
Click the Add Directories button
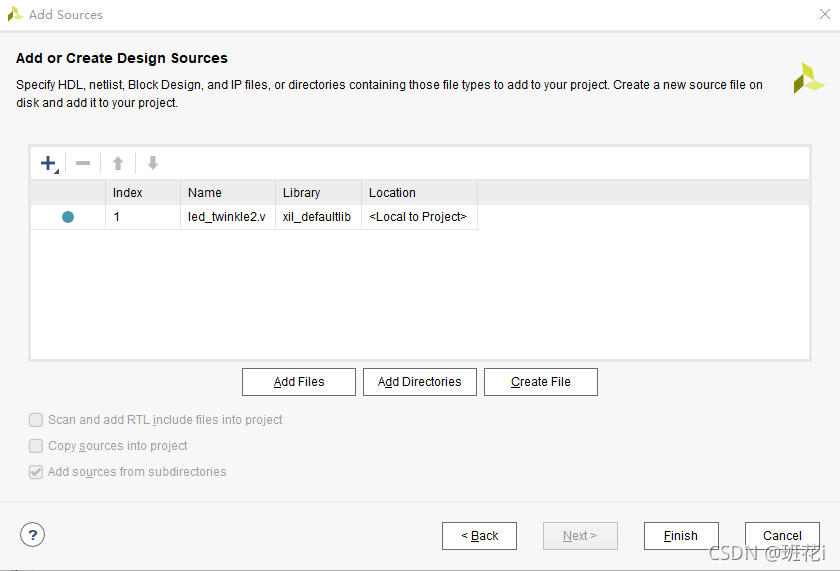coord(419,382)
